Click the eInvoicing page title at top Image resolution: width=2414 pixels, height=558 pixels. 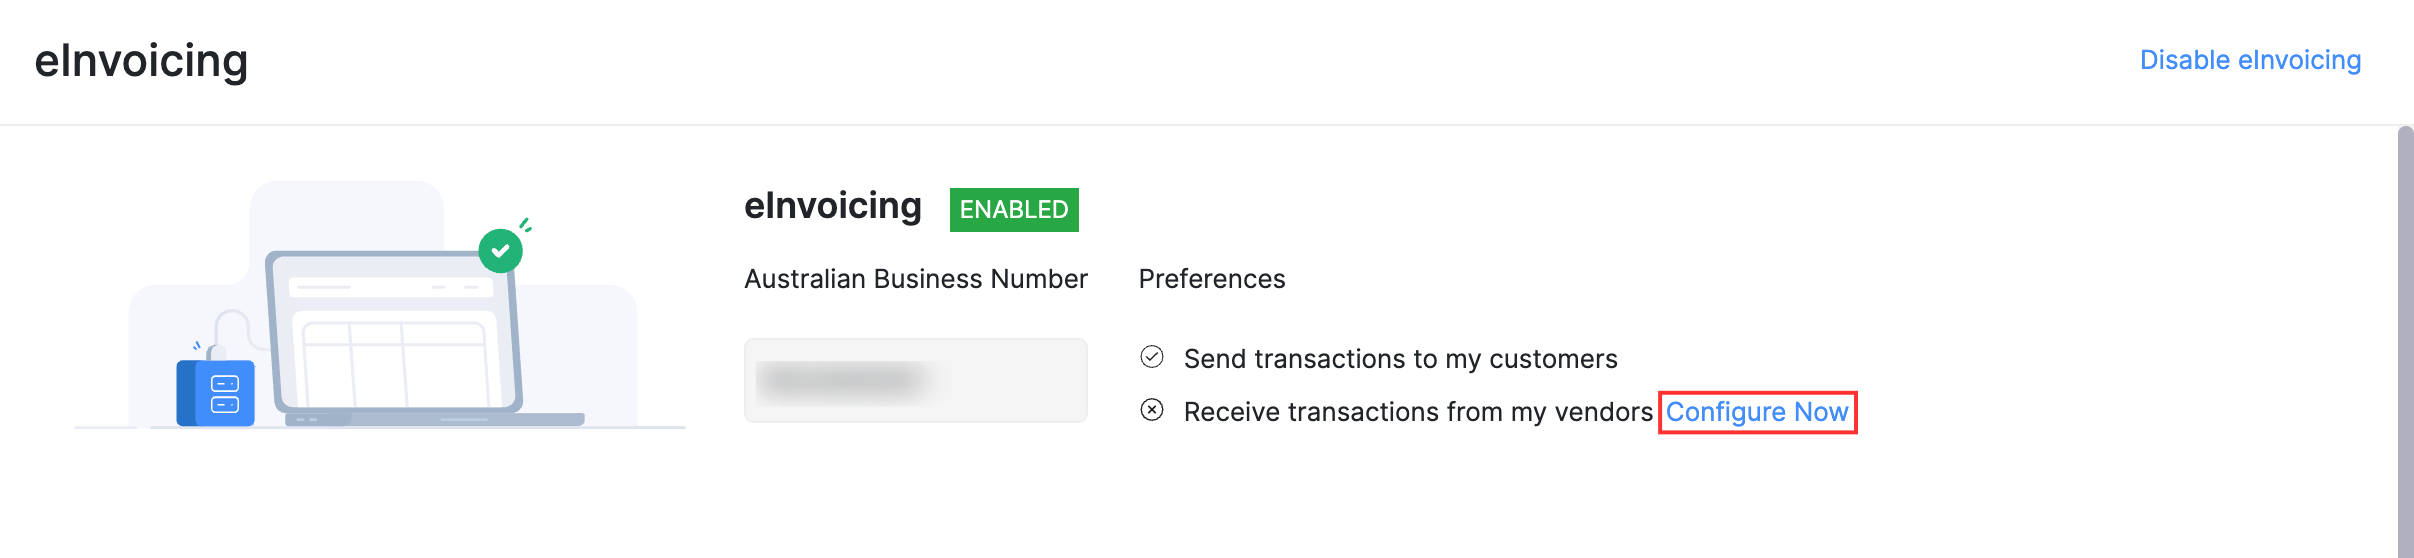pos(141,61)
